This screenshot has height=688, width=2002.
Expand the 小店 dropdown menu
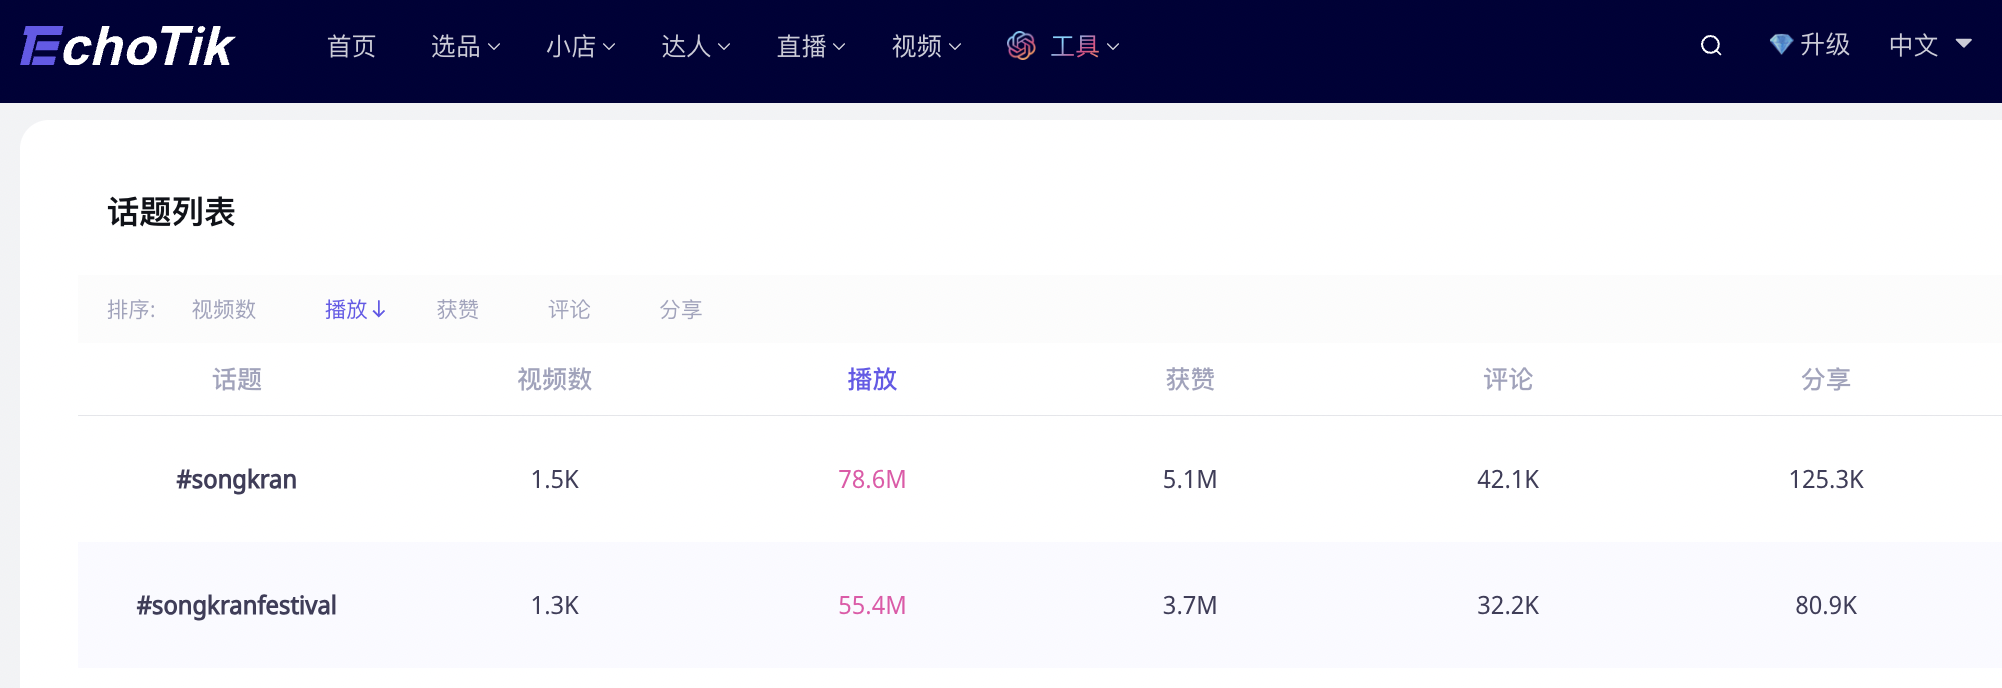point(580,46)
